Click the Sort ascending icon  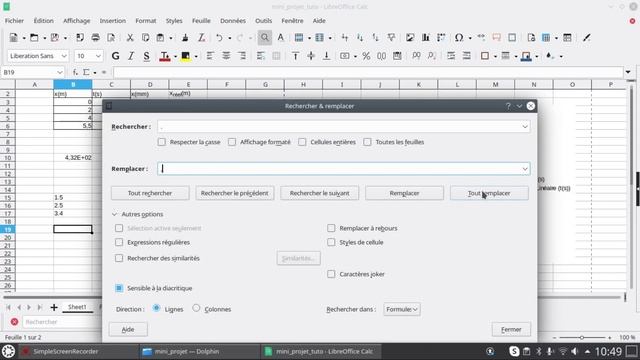360,38
